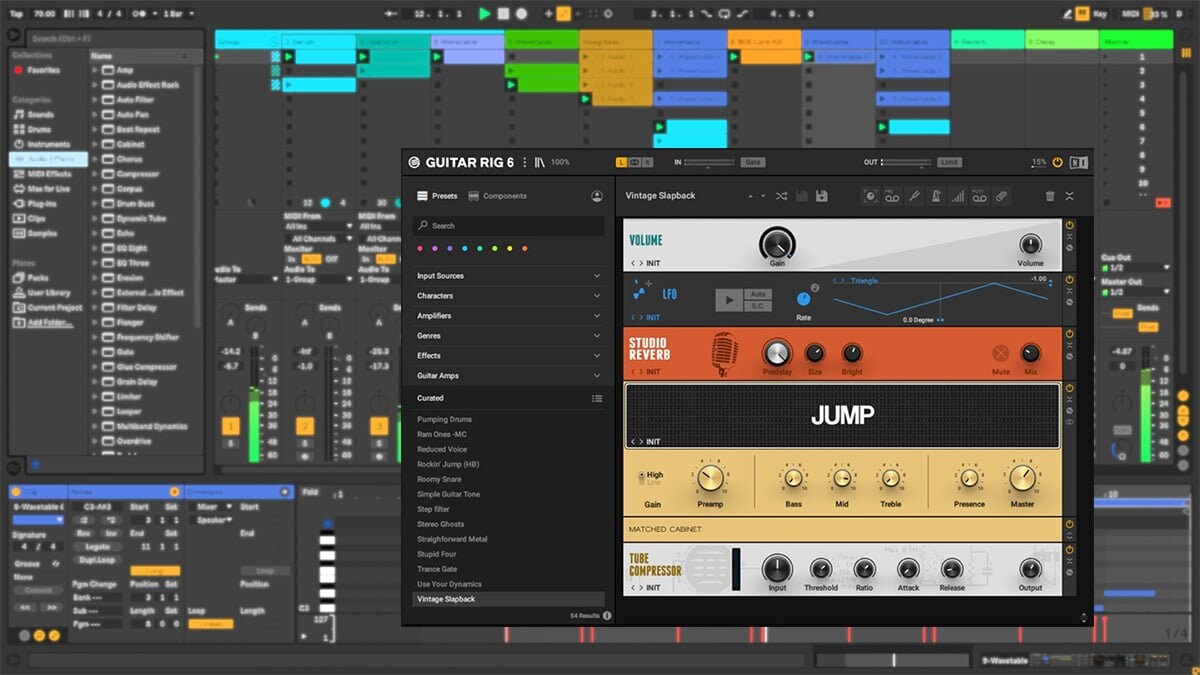The image size is (1200, 675).
Task: Open the Pre Tapedeck tool
Action: 892,196
